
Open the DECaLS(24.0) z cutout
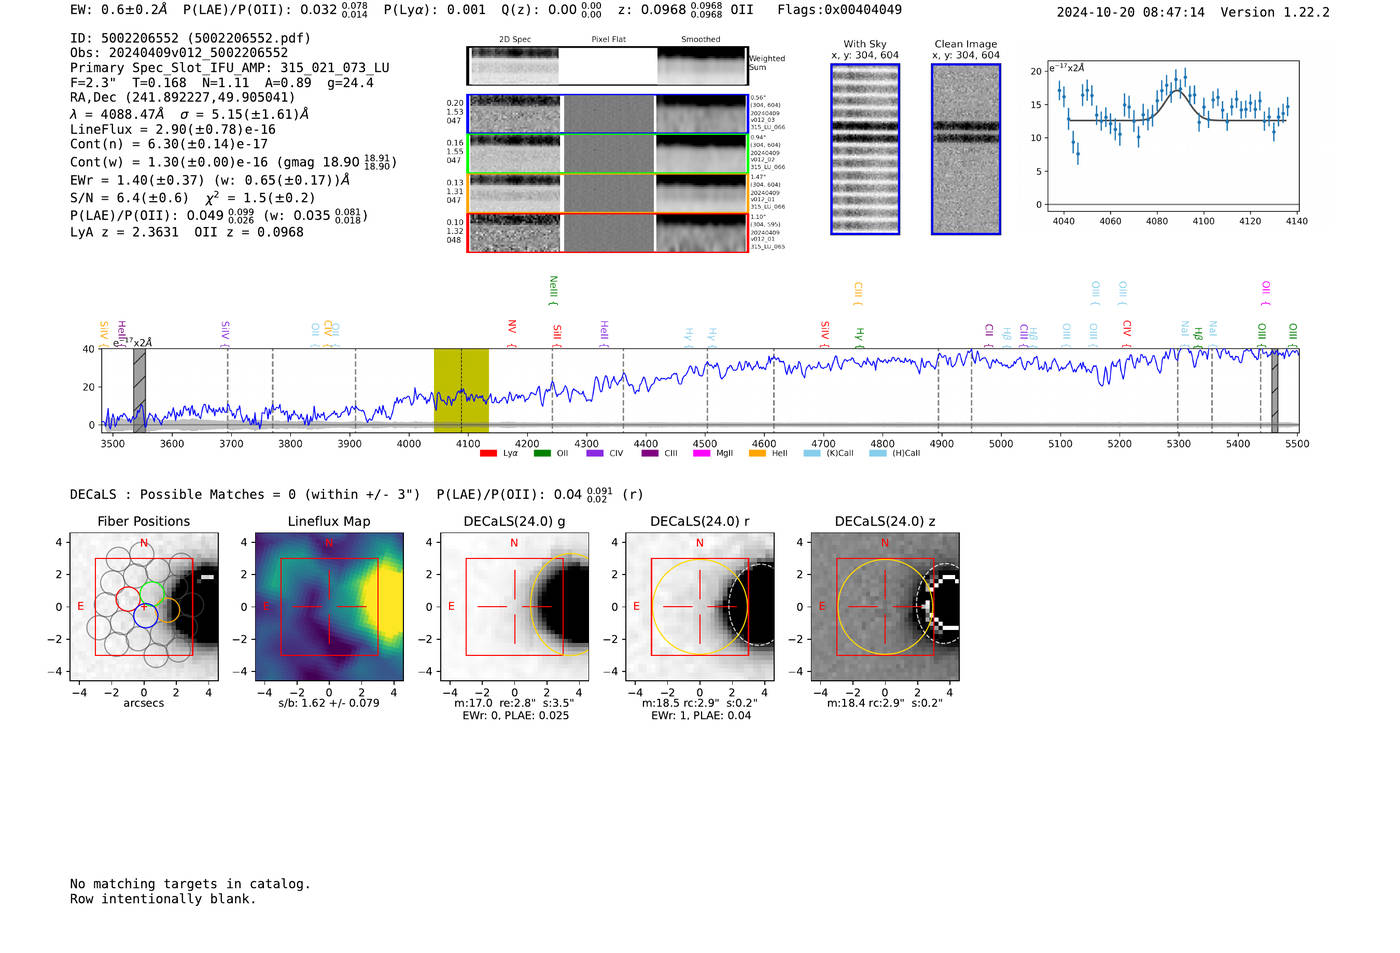885,607
